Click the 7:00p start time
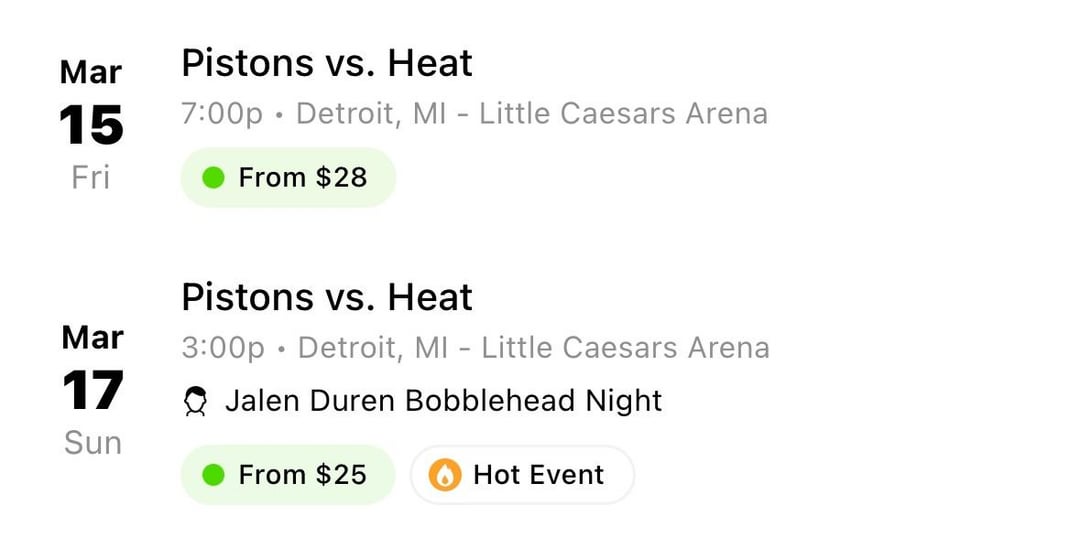This screenshot has width=1080, height=559. [x=222, y=114]
